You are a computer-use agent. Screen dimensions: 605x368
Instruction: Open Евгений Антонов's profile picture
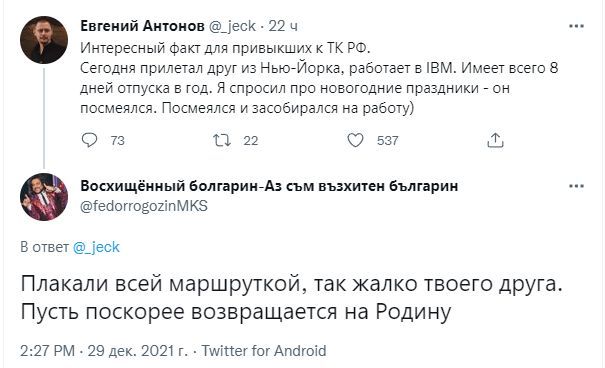[x=44, y=40]
